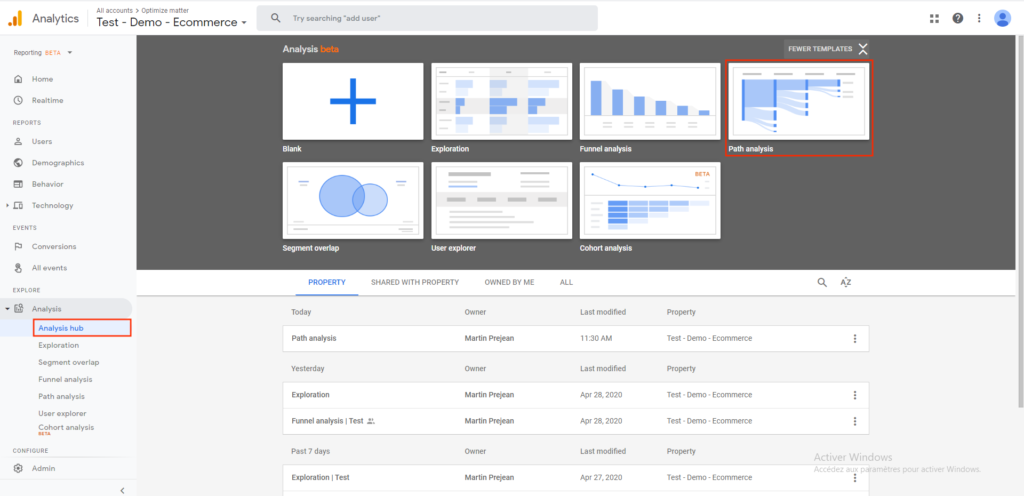Open the All events link

tap(50, 268)
